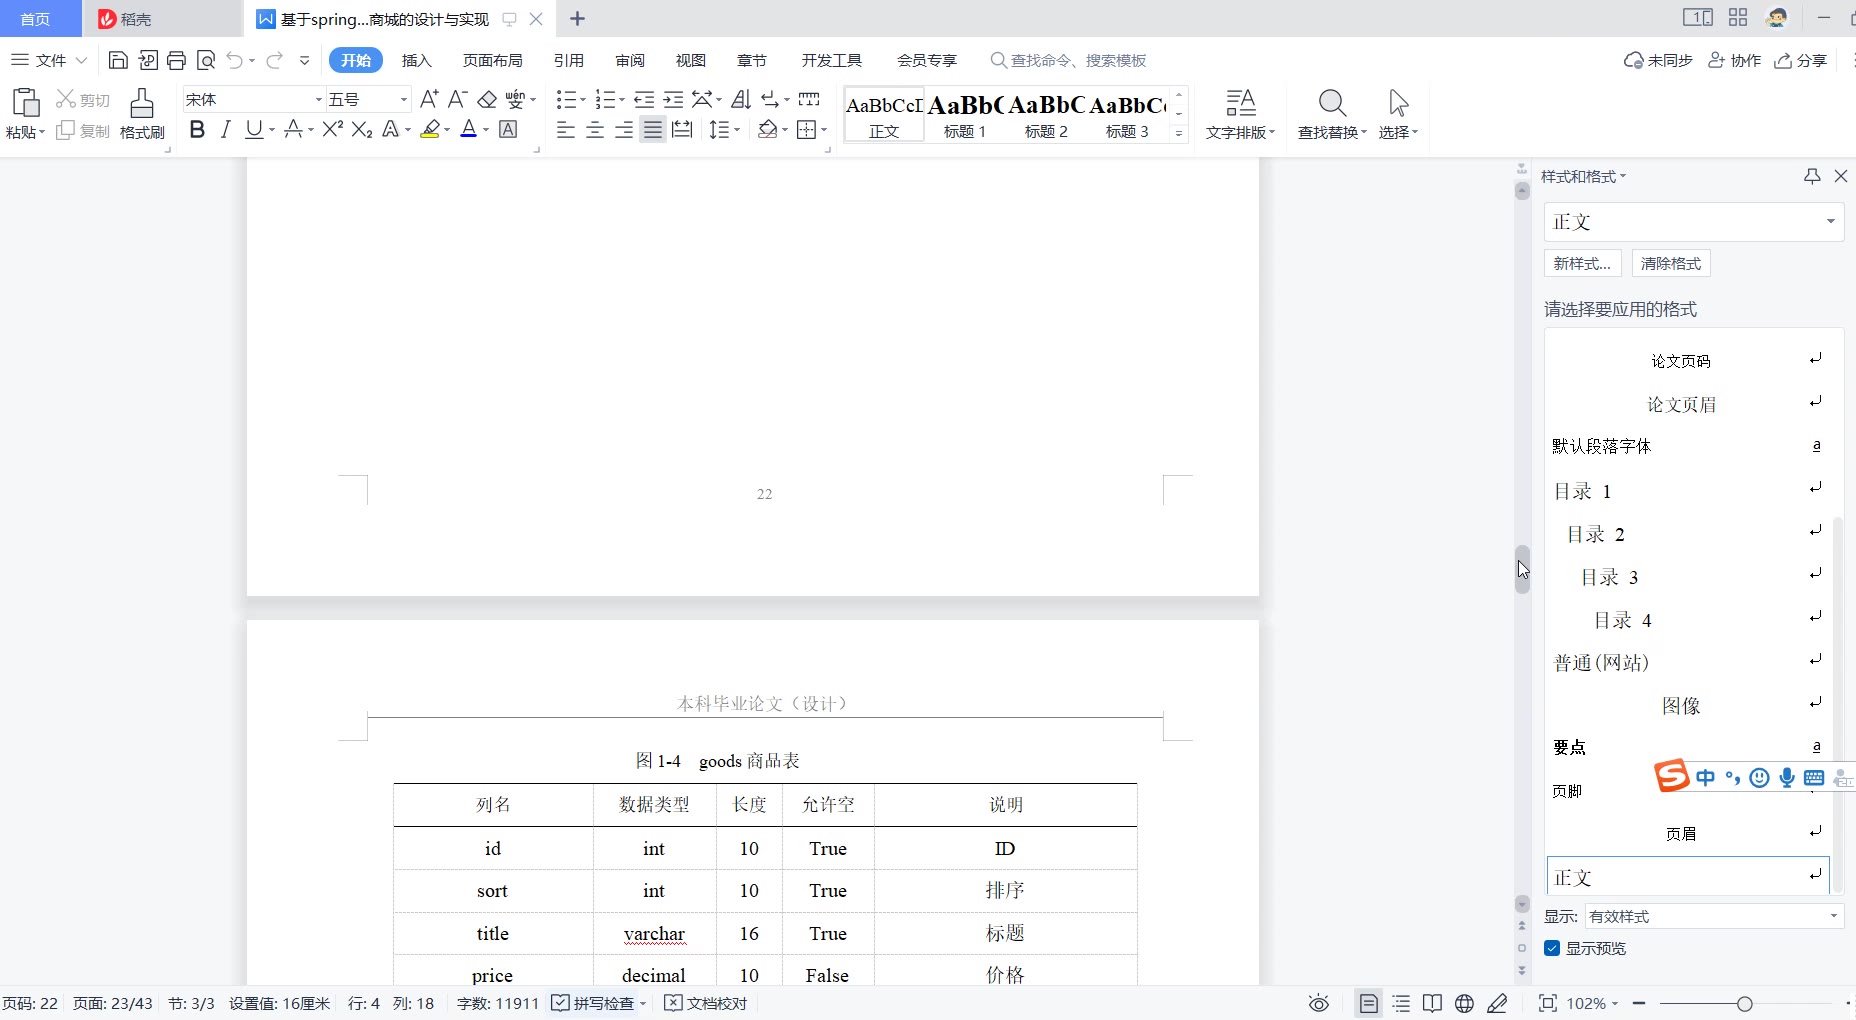The width and height of the screenshot is (1856, 1020).
Task: Click the Save document icon
Action: (x=118, y=61)
